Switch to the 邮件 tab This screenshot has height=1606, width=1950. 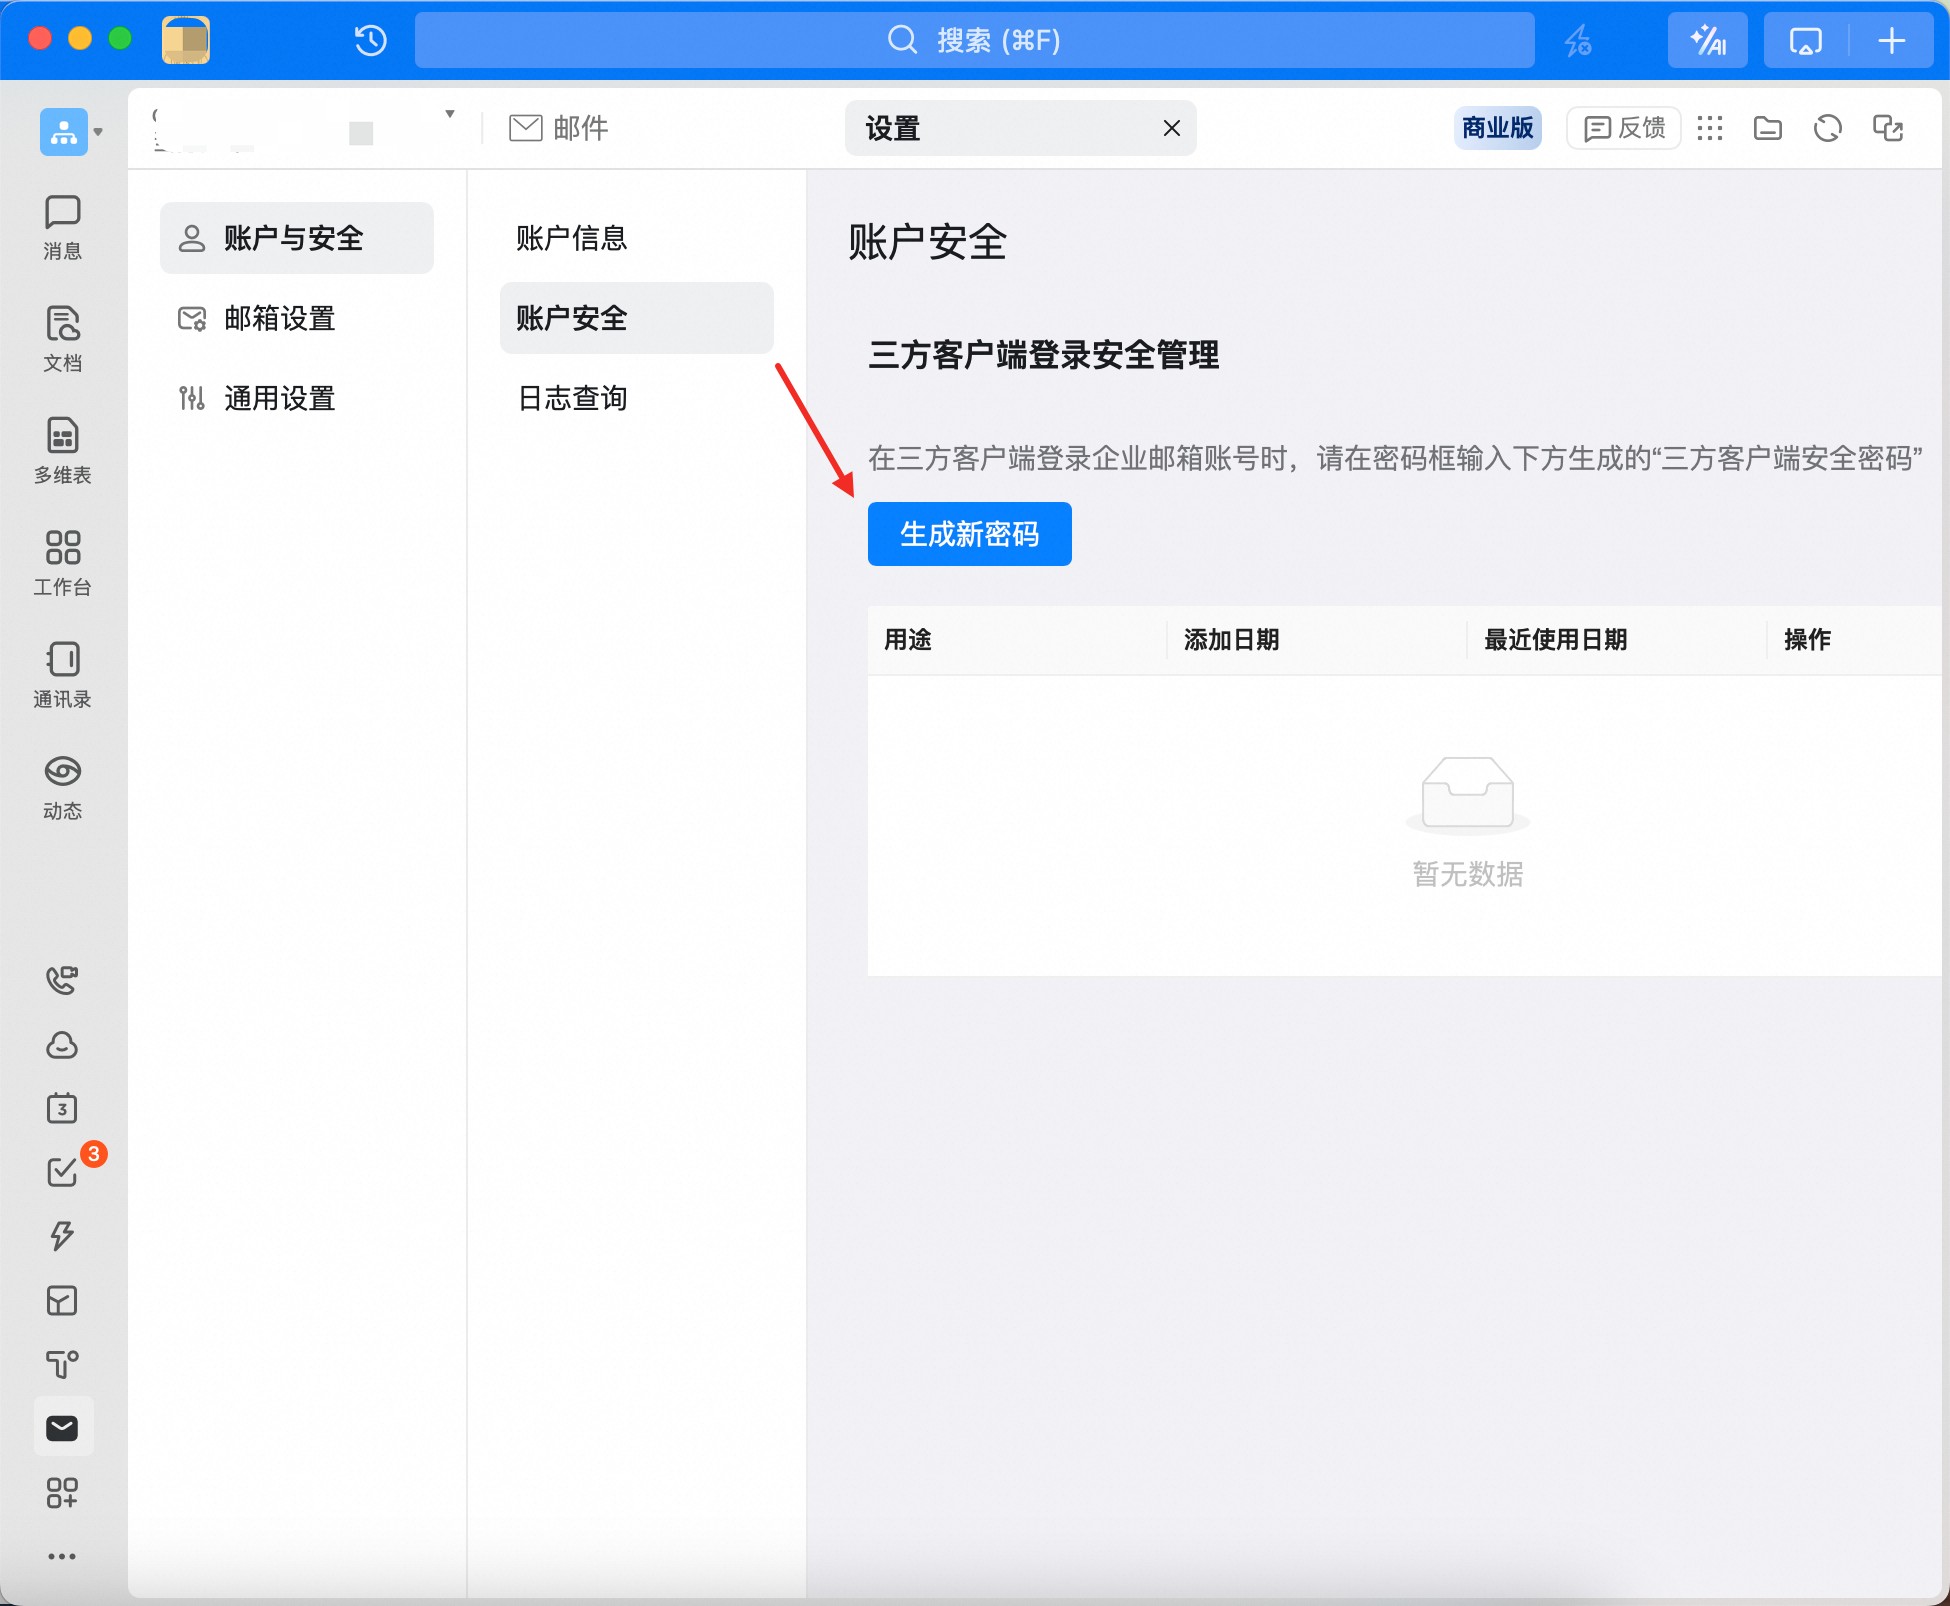[559, 128]
